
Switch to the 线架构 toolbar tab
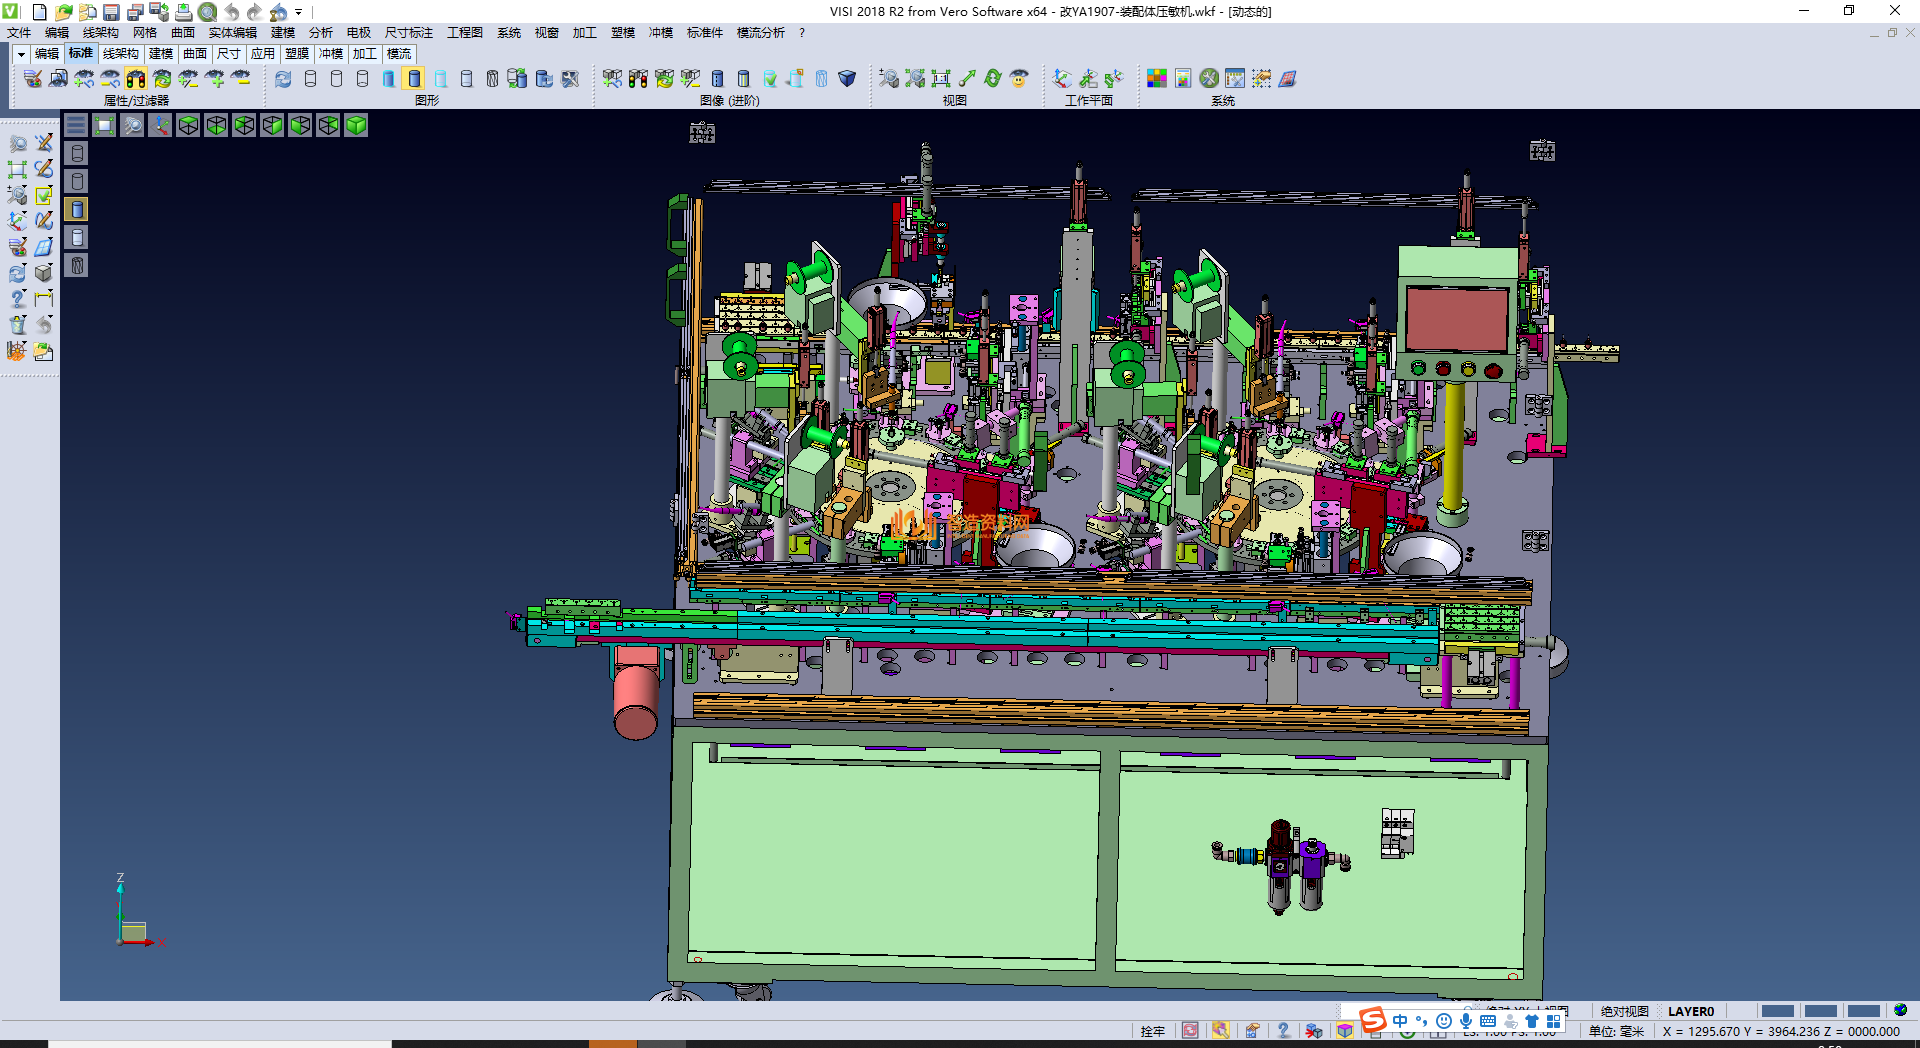coord(120,54)
